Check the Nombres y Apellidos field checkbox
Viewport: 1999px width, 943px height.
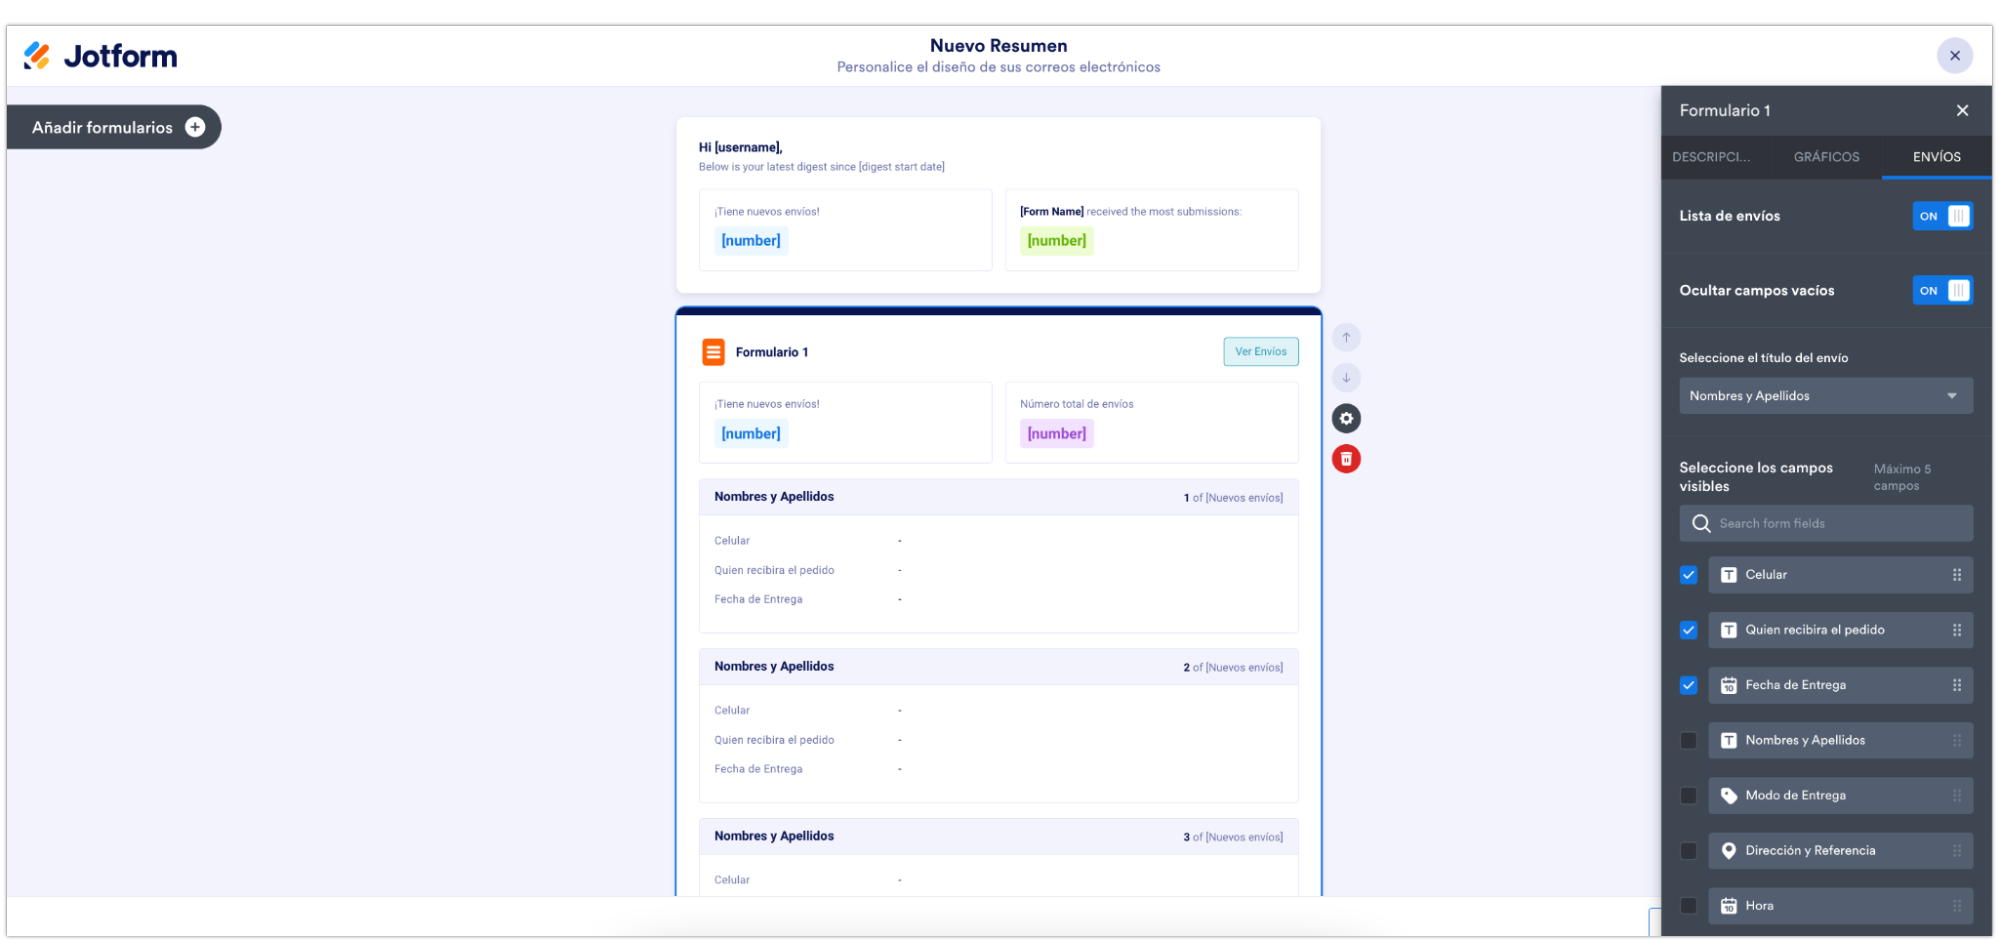[1689, 741]
